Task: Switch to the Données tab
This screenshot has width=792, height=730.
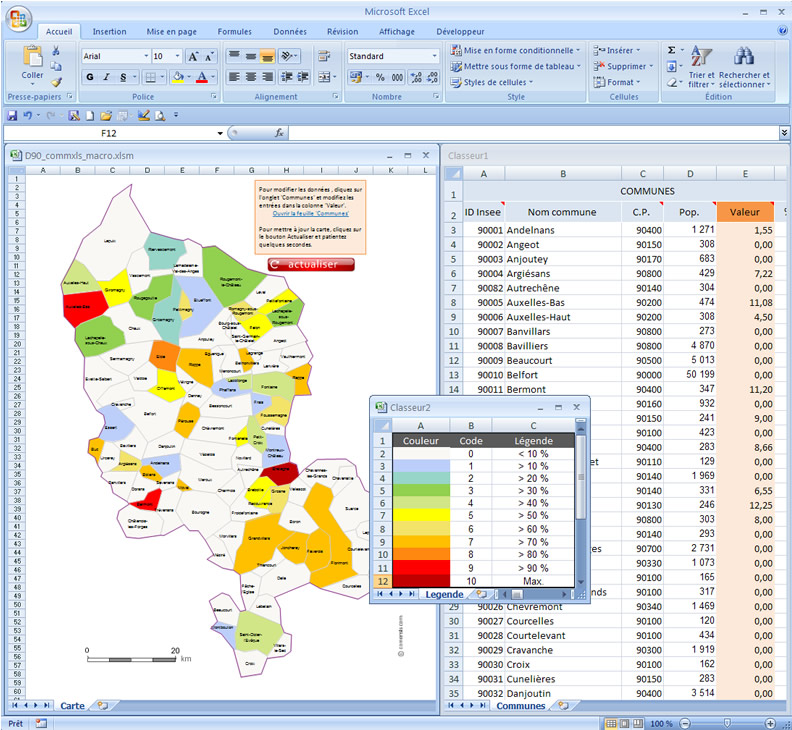Action: 290,31
